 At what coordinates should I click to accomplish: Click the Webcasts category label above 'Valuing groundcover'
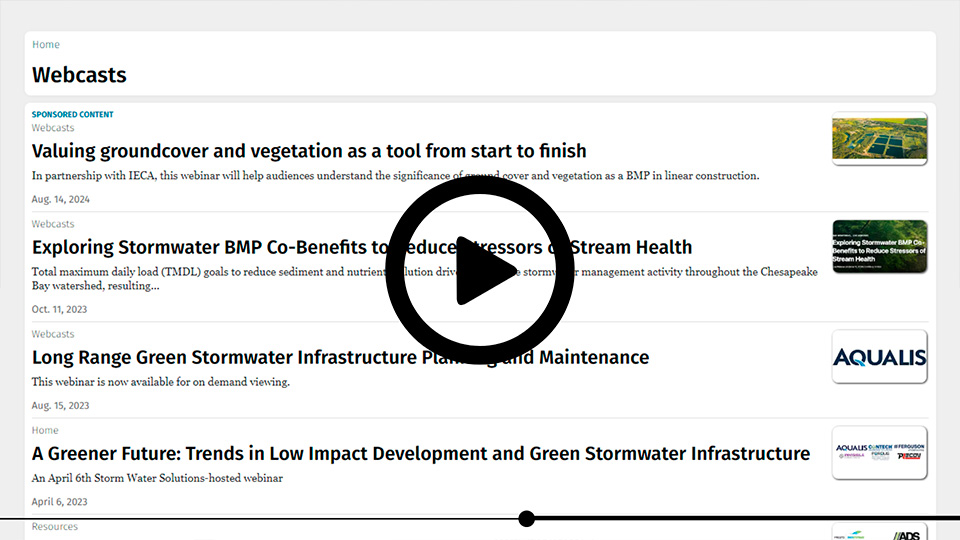tap(53, 128)
